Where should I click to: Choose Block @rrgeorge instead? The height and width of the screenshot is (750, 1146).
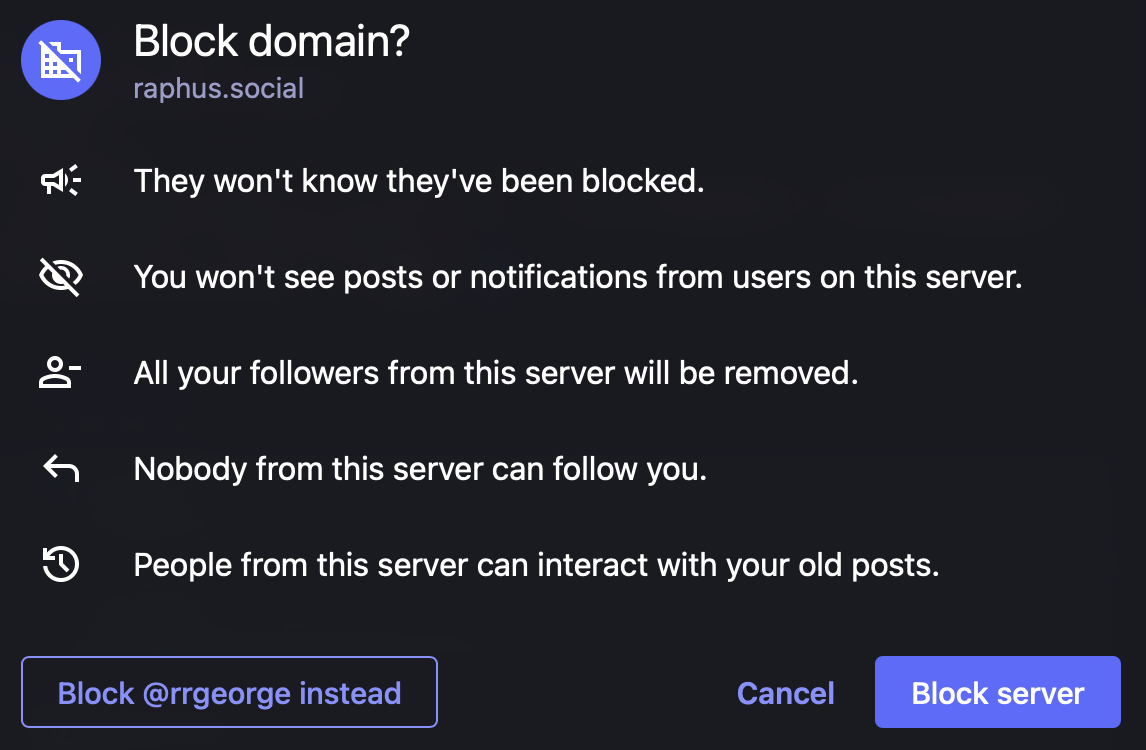coord(229,692)
